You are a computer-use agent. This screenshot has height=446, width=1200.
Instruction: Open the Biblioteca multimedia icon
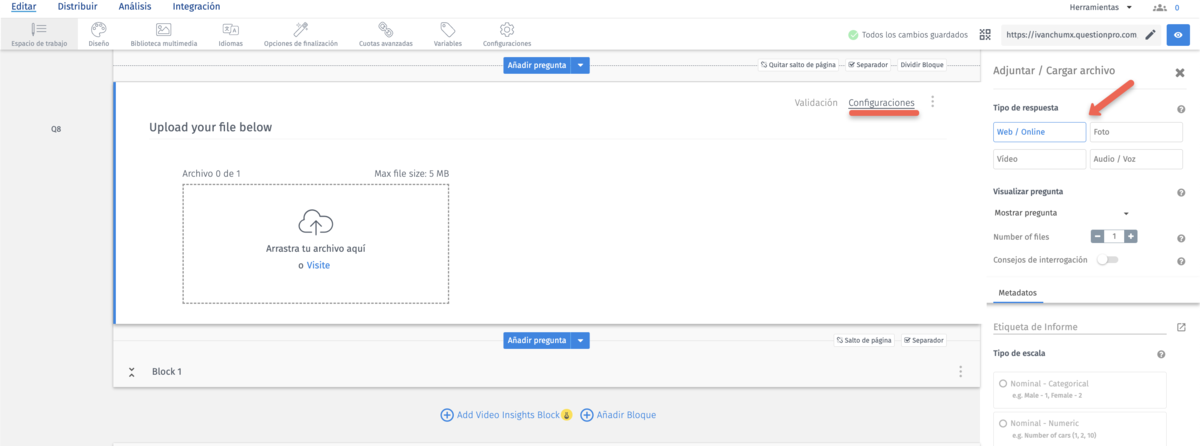coord(164,29)
